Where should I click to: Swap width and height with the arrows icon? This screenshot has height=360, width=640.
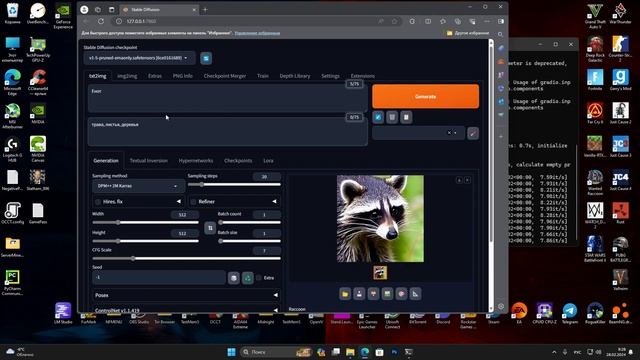[x=210, y=228]
